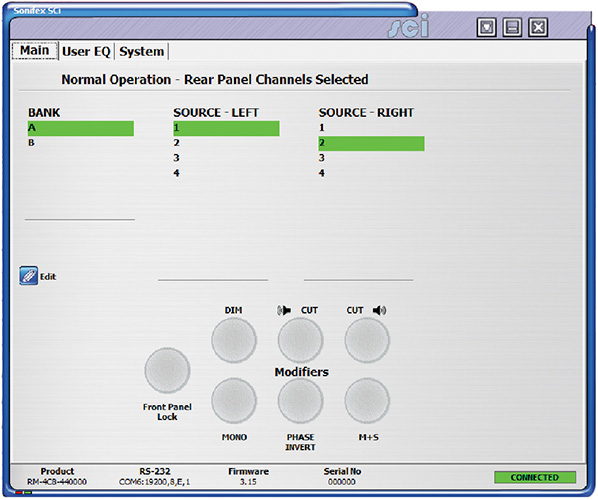
Task: Select Source Right channel 2
Action: tap(371, 143)
